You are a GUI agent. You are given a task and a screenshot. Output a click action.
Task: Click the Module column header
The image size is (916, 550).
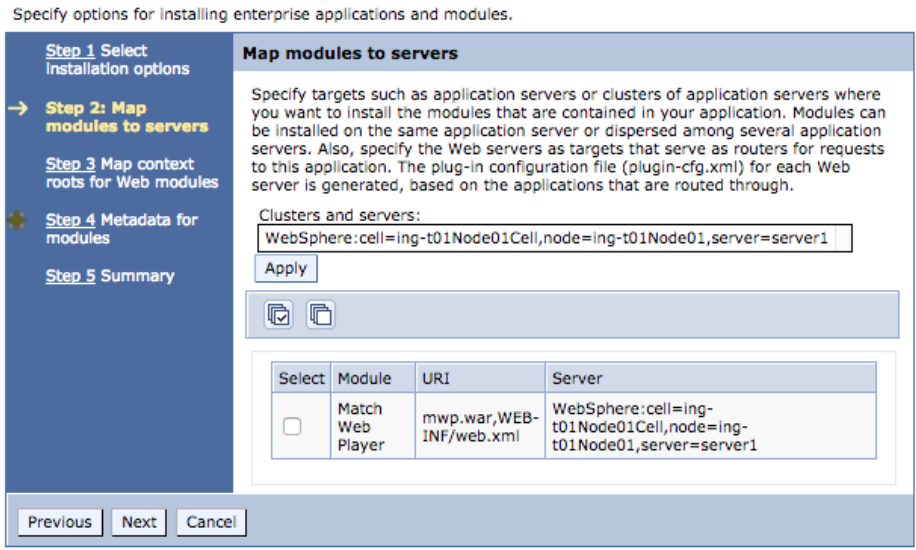click(x=373, y=378)
